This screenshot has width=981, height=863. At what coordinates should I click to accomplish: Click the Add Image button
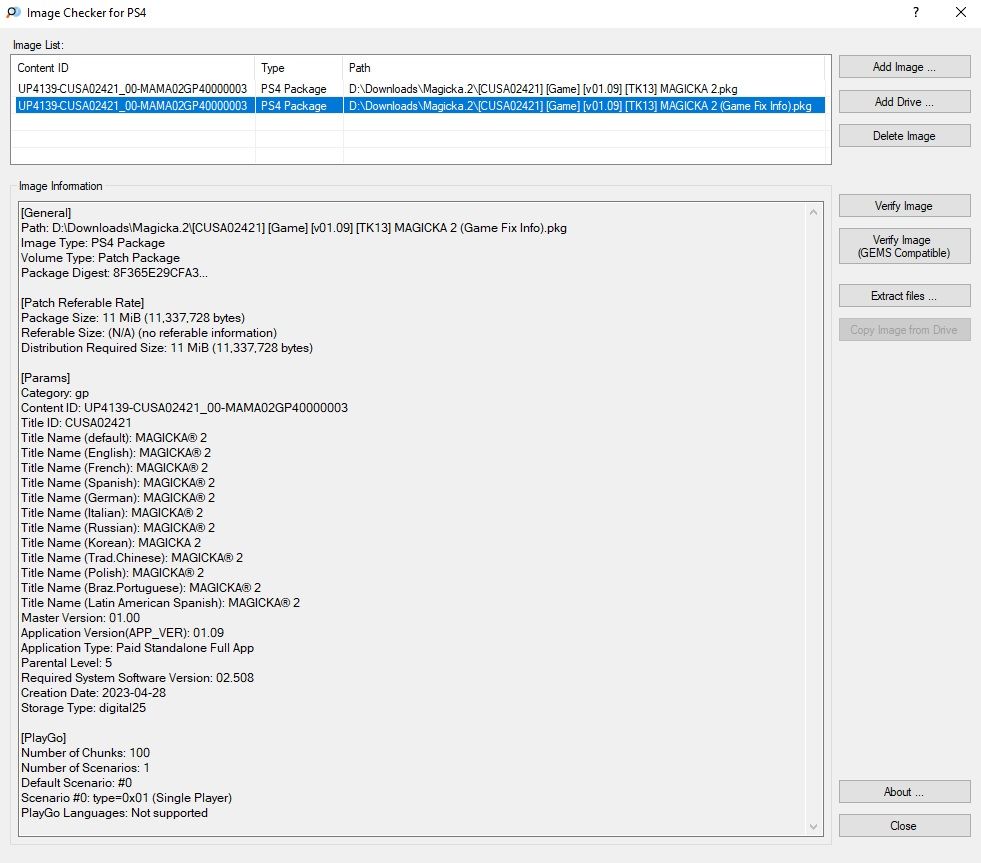click(x=904, y=67)
